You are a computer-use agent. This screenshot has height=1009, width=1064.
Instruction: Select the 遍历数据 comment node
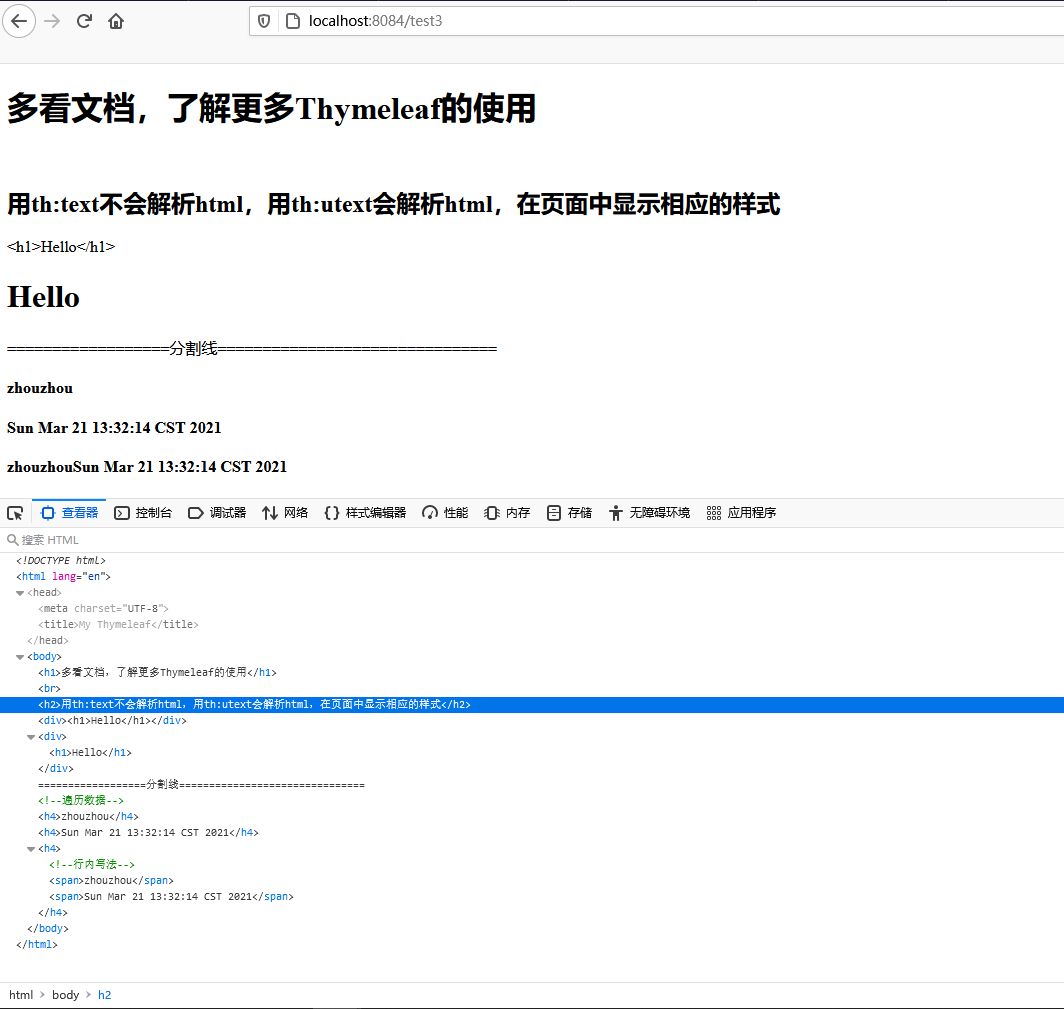pos(81,801)
